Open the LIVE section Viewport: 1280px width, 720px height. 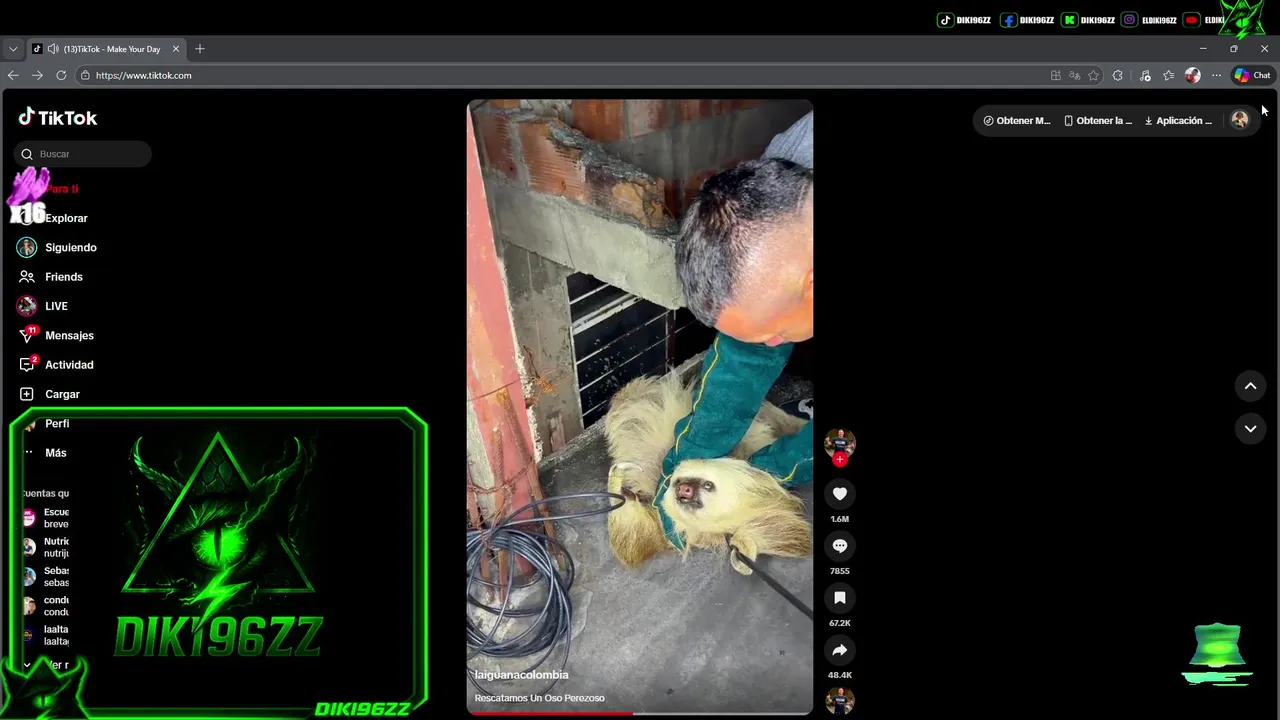[x=45, y=306]
